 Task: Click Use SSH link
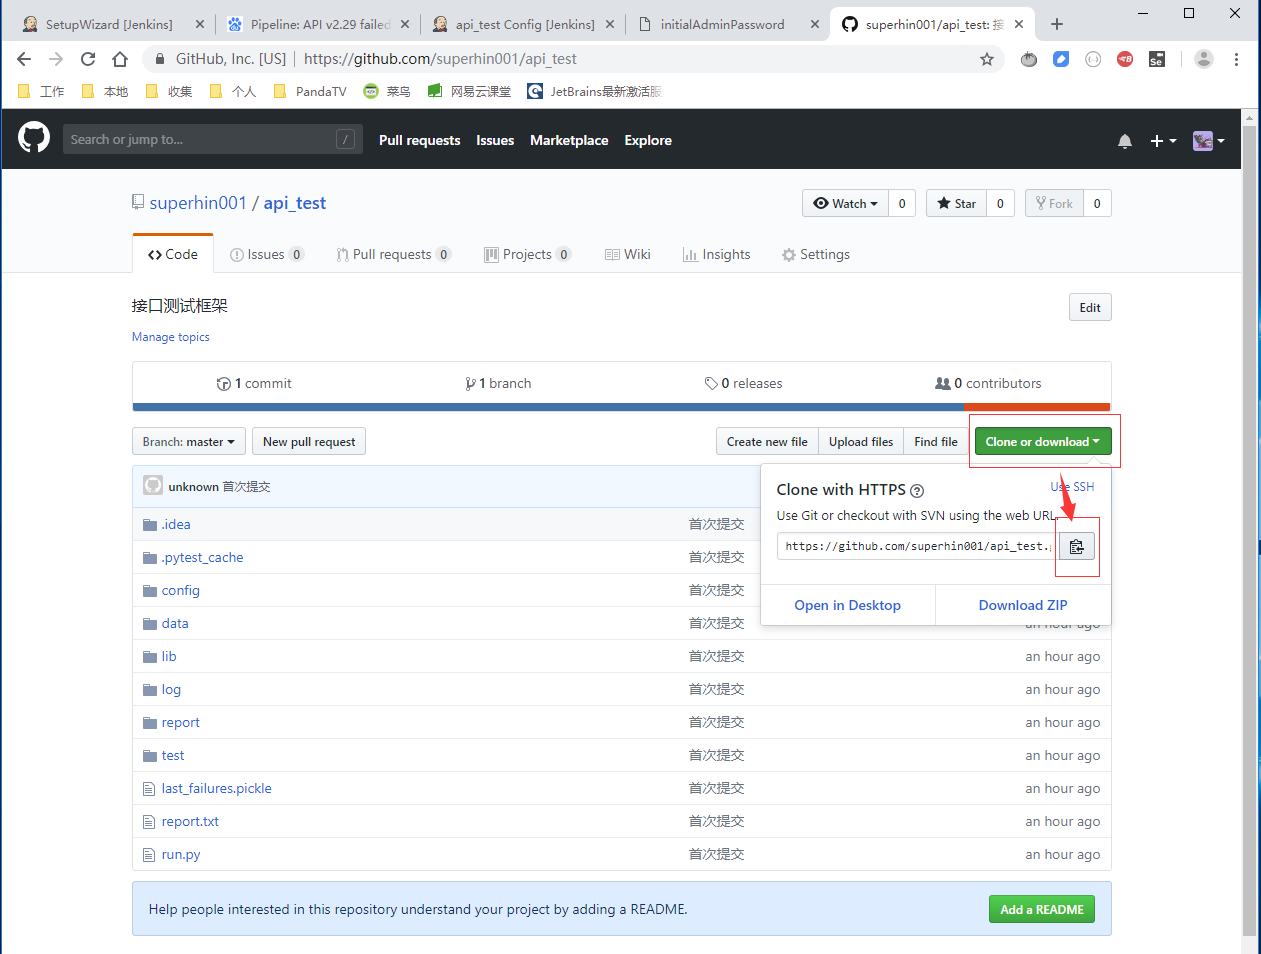click(1072, 486)
